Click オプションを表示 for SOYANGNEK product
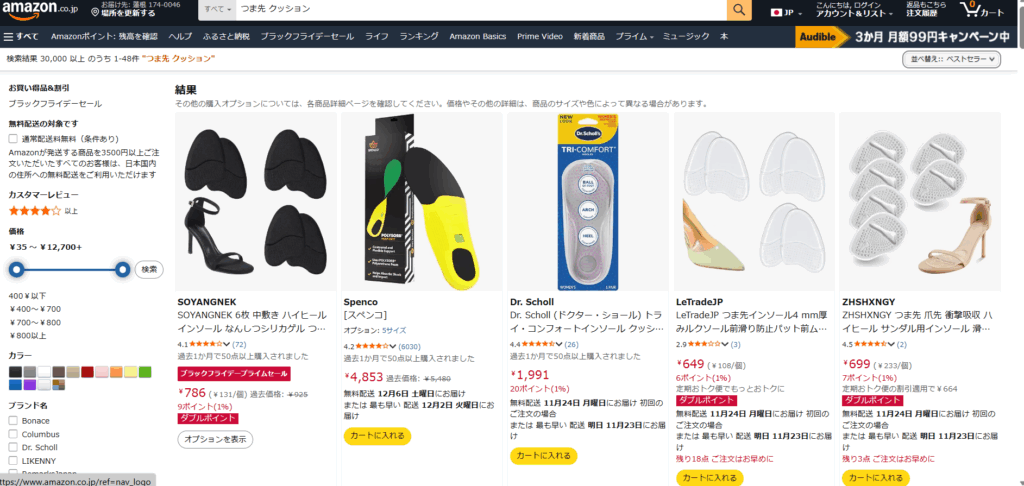1024x486 pixels. (216, 439)
